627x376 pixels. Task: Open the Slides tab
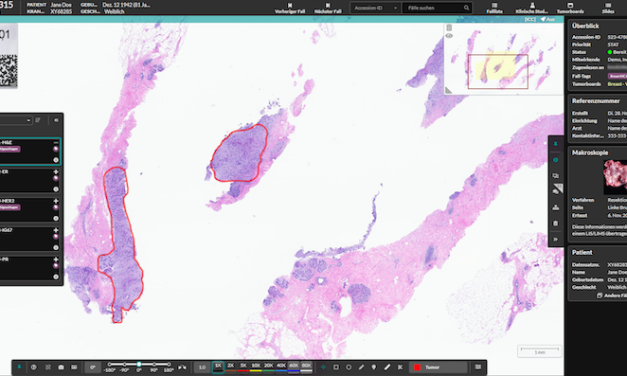point(608,8)
